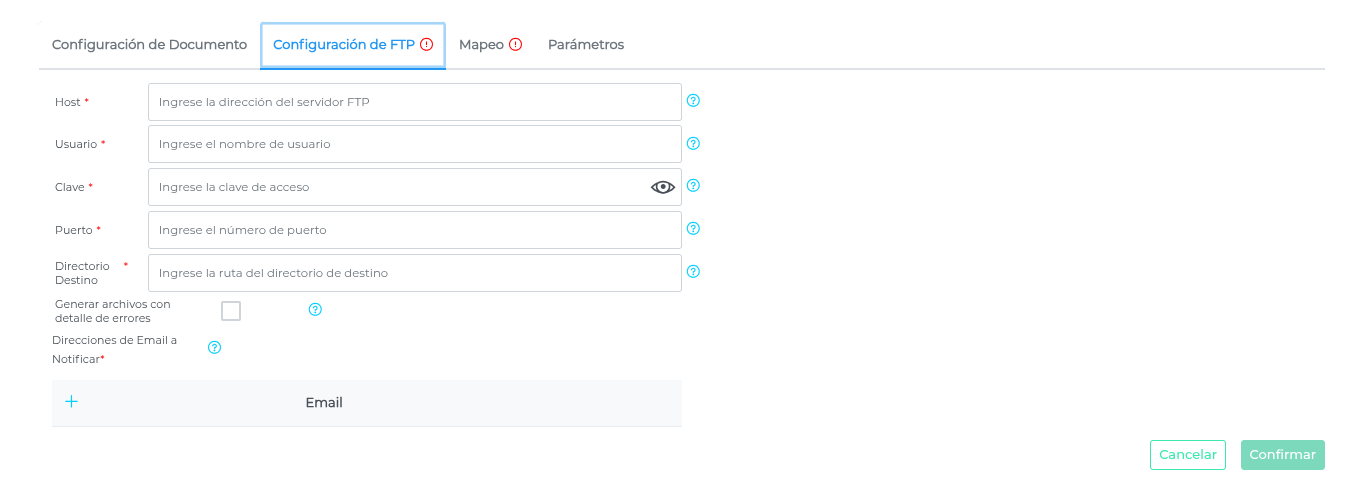Click help icon next to Puerto field

(x=693, y=229)
